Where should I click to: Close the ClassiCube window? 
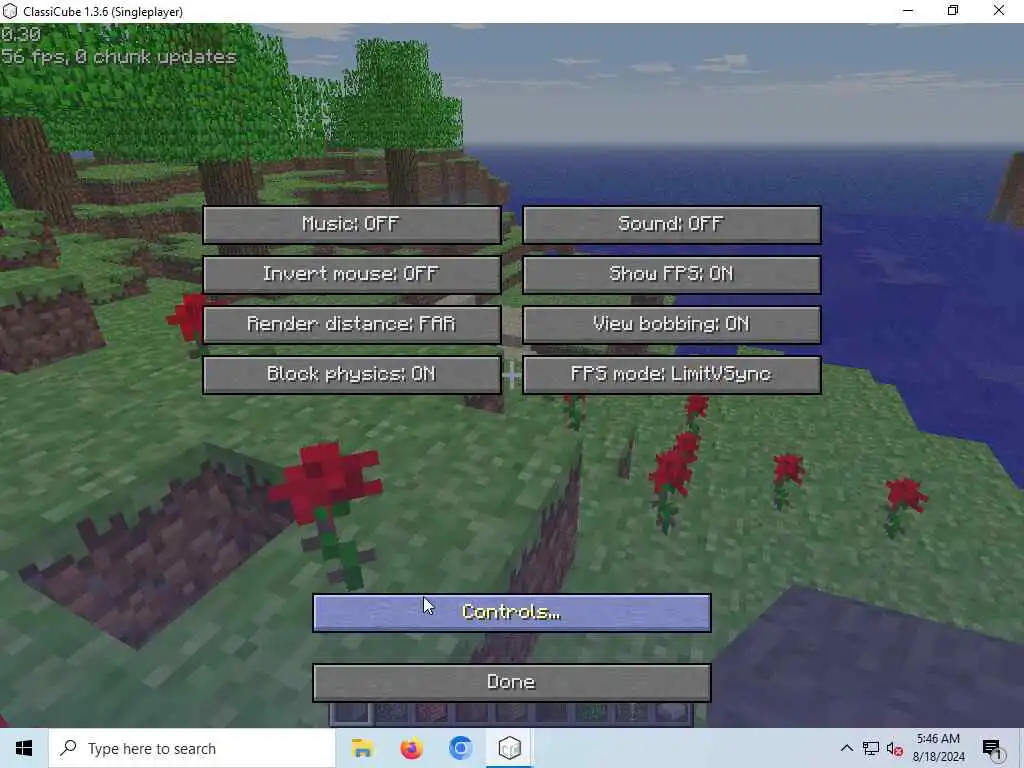tap(999, 10)
